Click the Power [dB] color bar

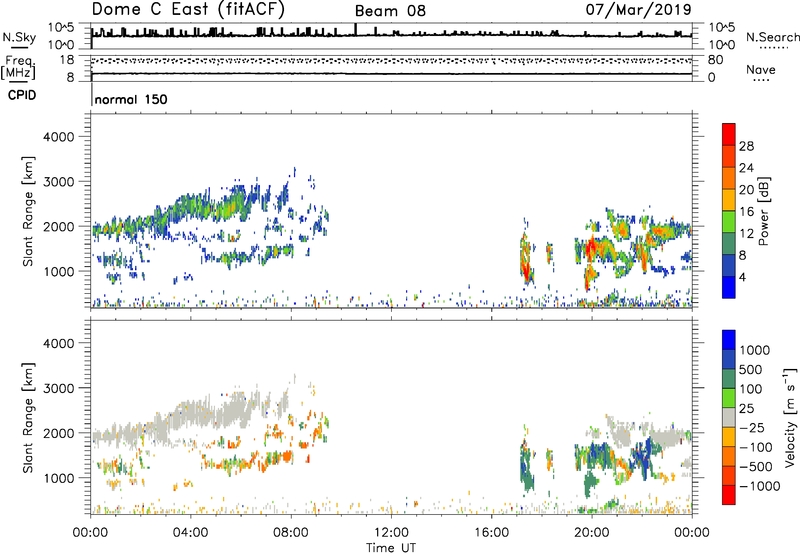pyautogui.click(x=729, y=211)
